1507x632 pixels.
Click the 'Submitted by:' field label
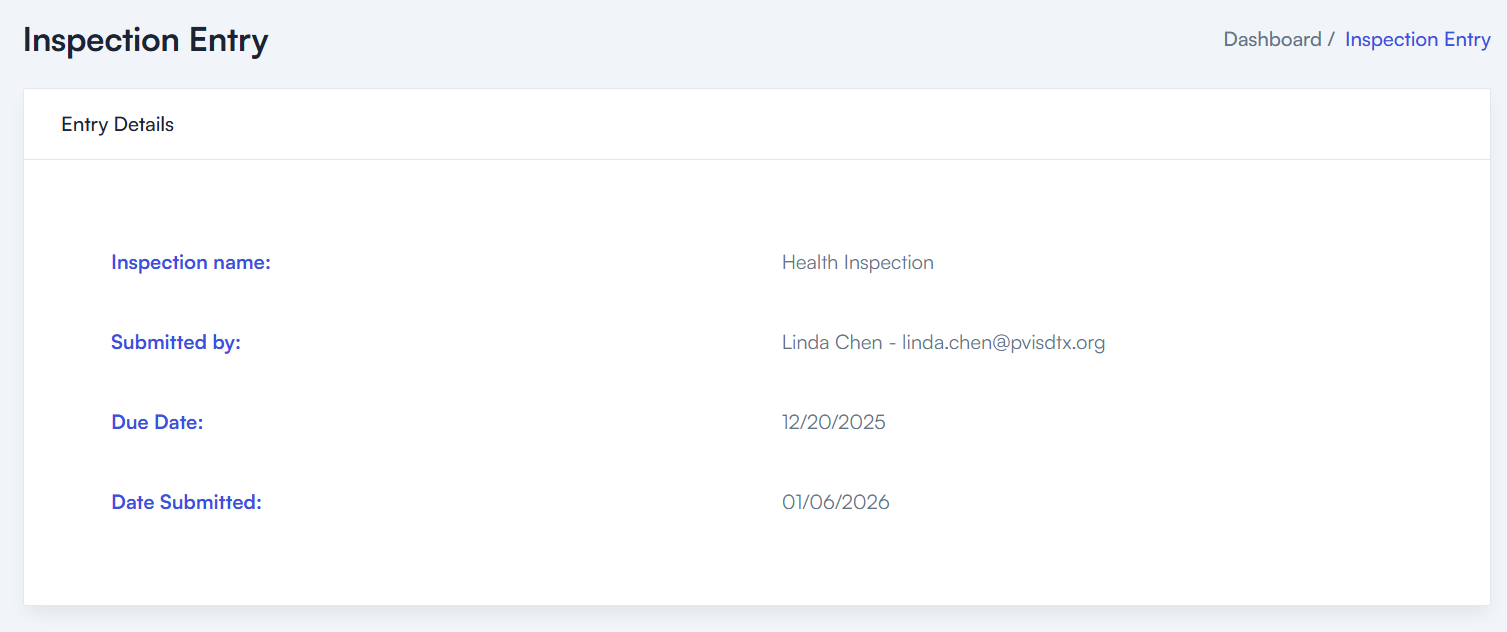pyautogui.click(x=176, y=343)
